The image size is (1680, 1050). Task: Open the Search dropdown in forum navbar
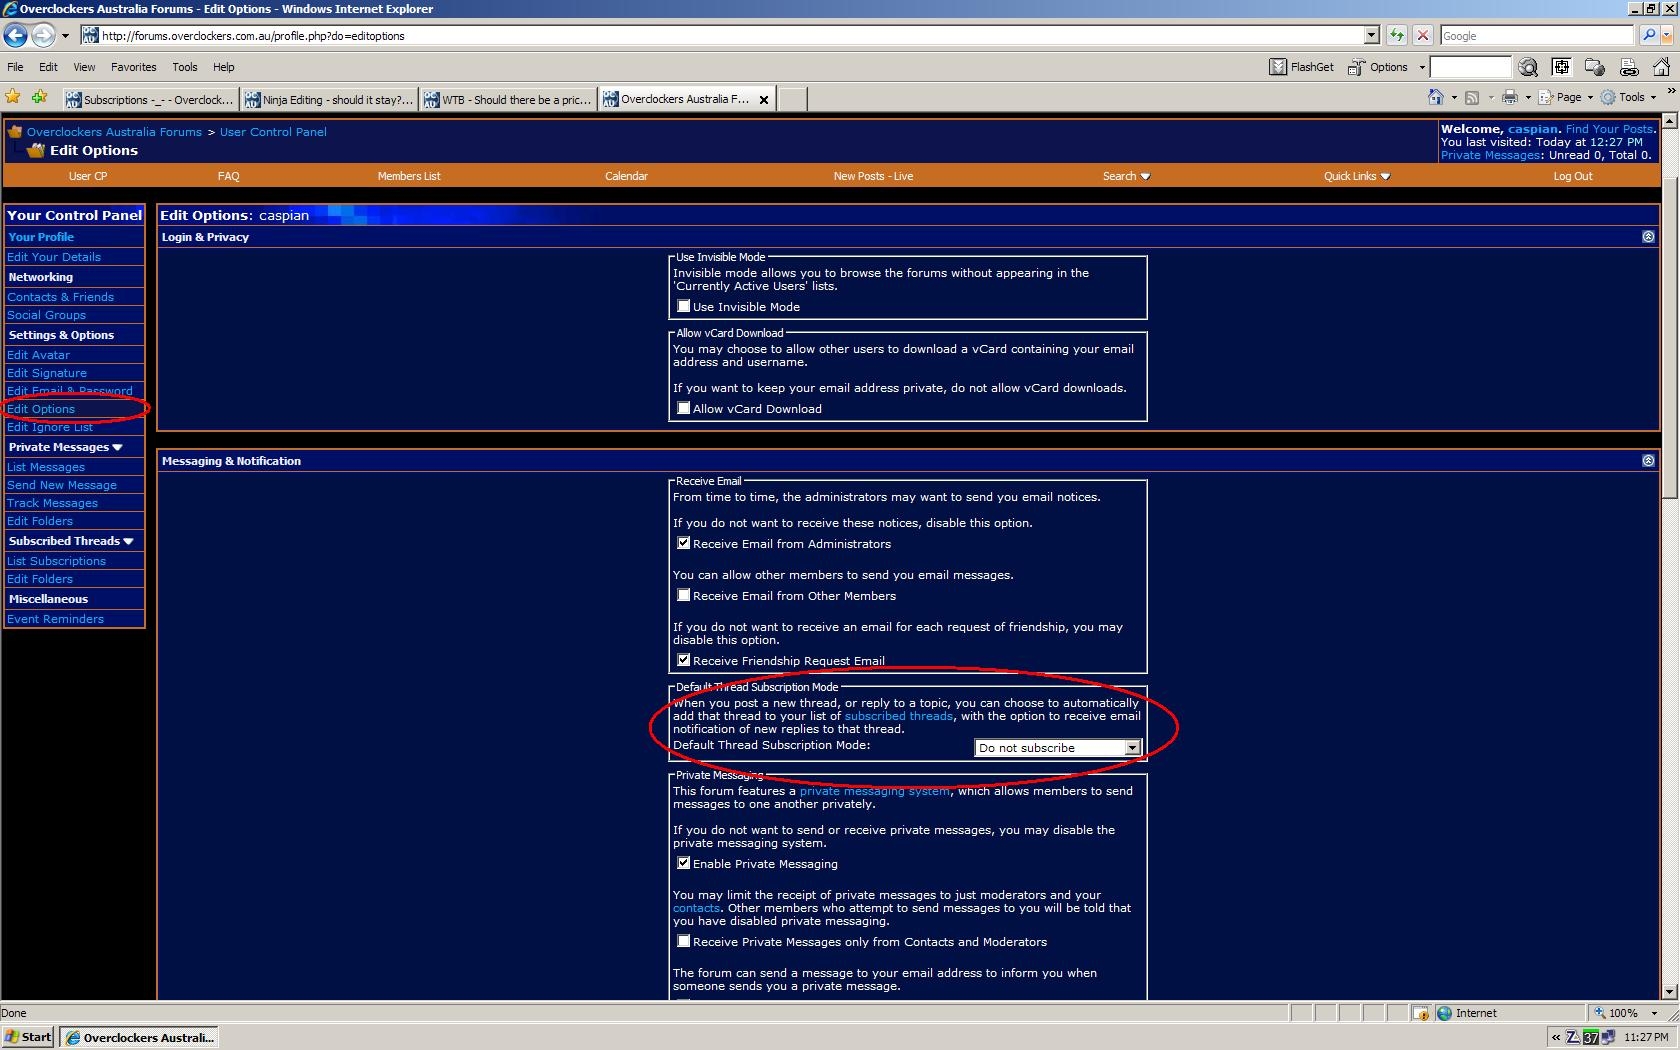(x=1126, y=176)
